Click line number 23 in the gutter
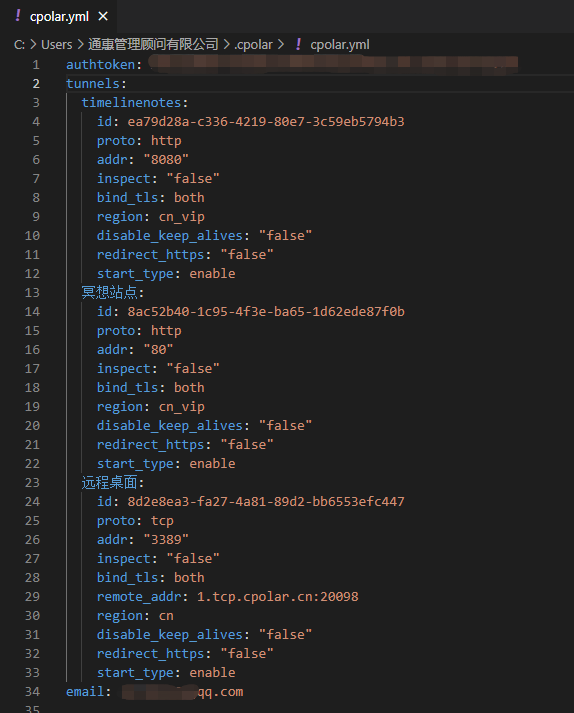574x713 pixels. pos(32,482)
